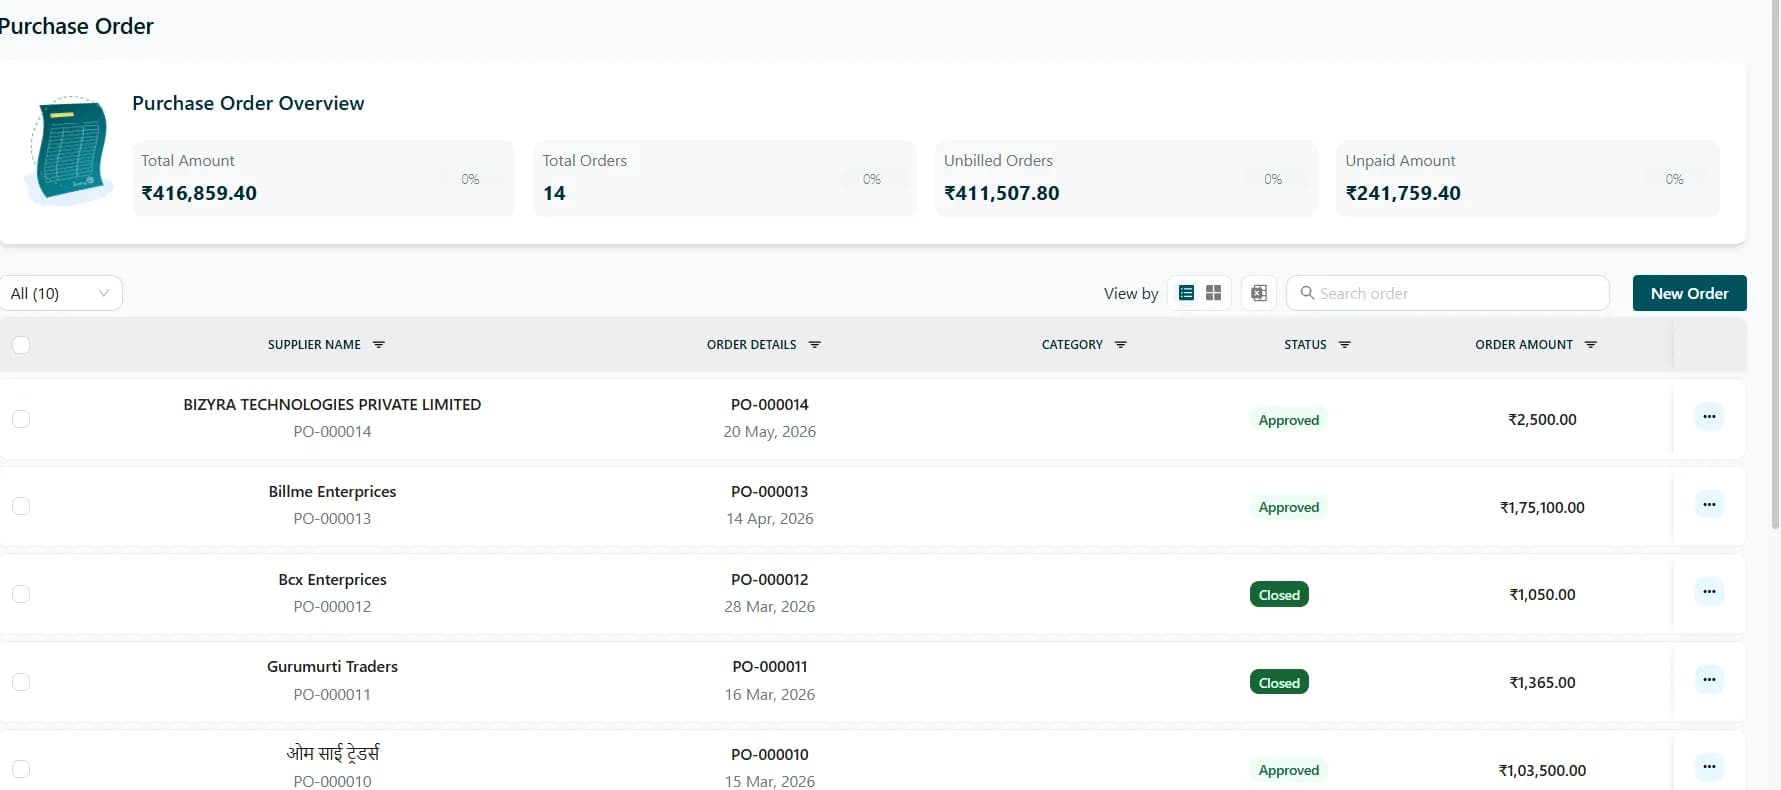The height and width of the screenshot is (790, 1781).
Task: Open actions menu for PO-000014
Action: click(1709, 417)
